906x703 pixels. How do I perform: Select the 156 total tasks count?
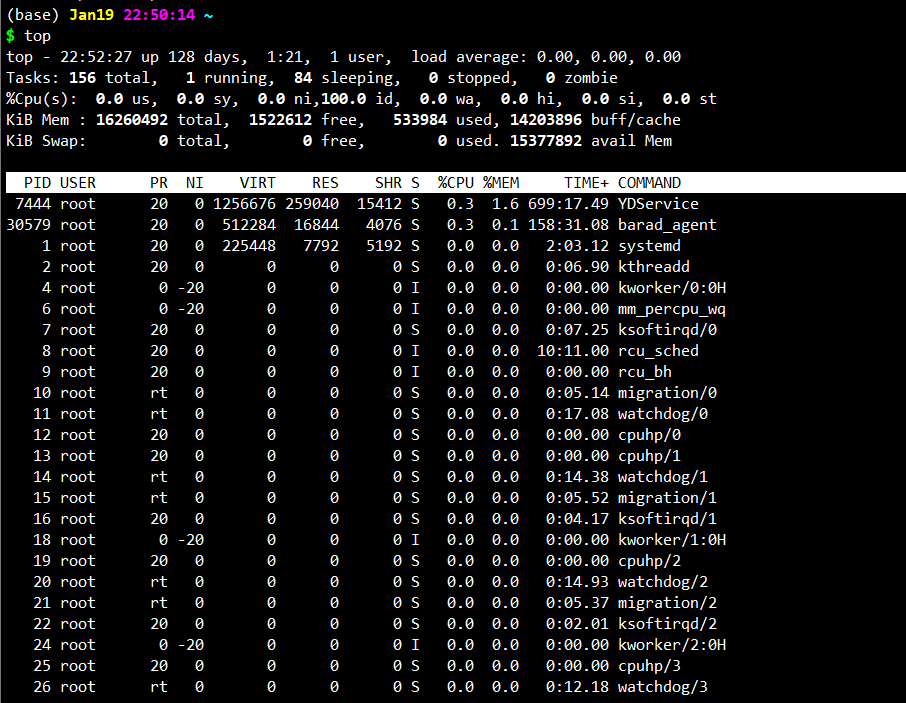82,78
